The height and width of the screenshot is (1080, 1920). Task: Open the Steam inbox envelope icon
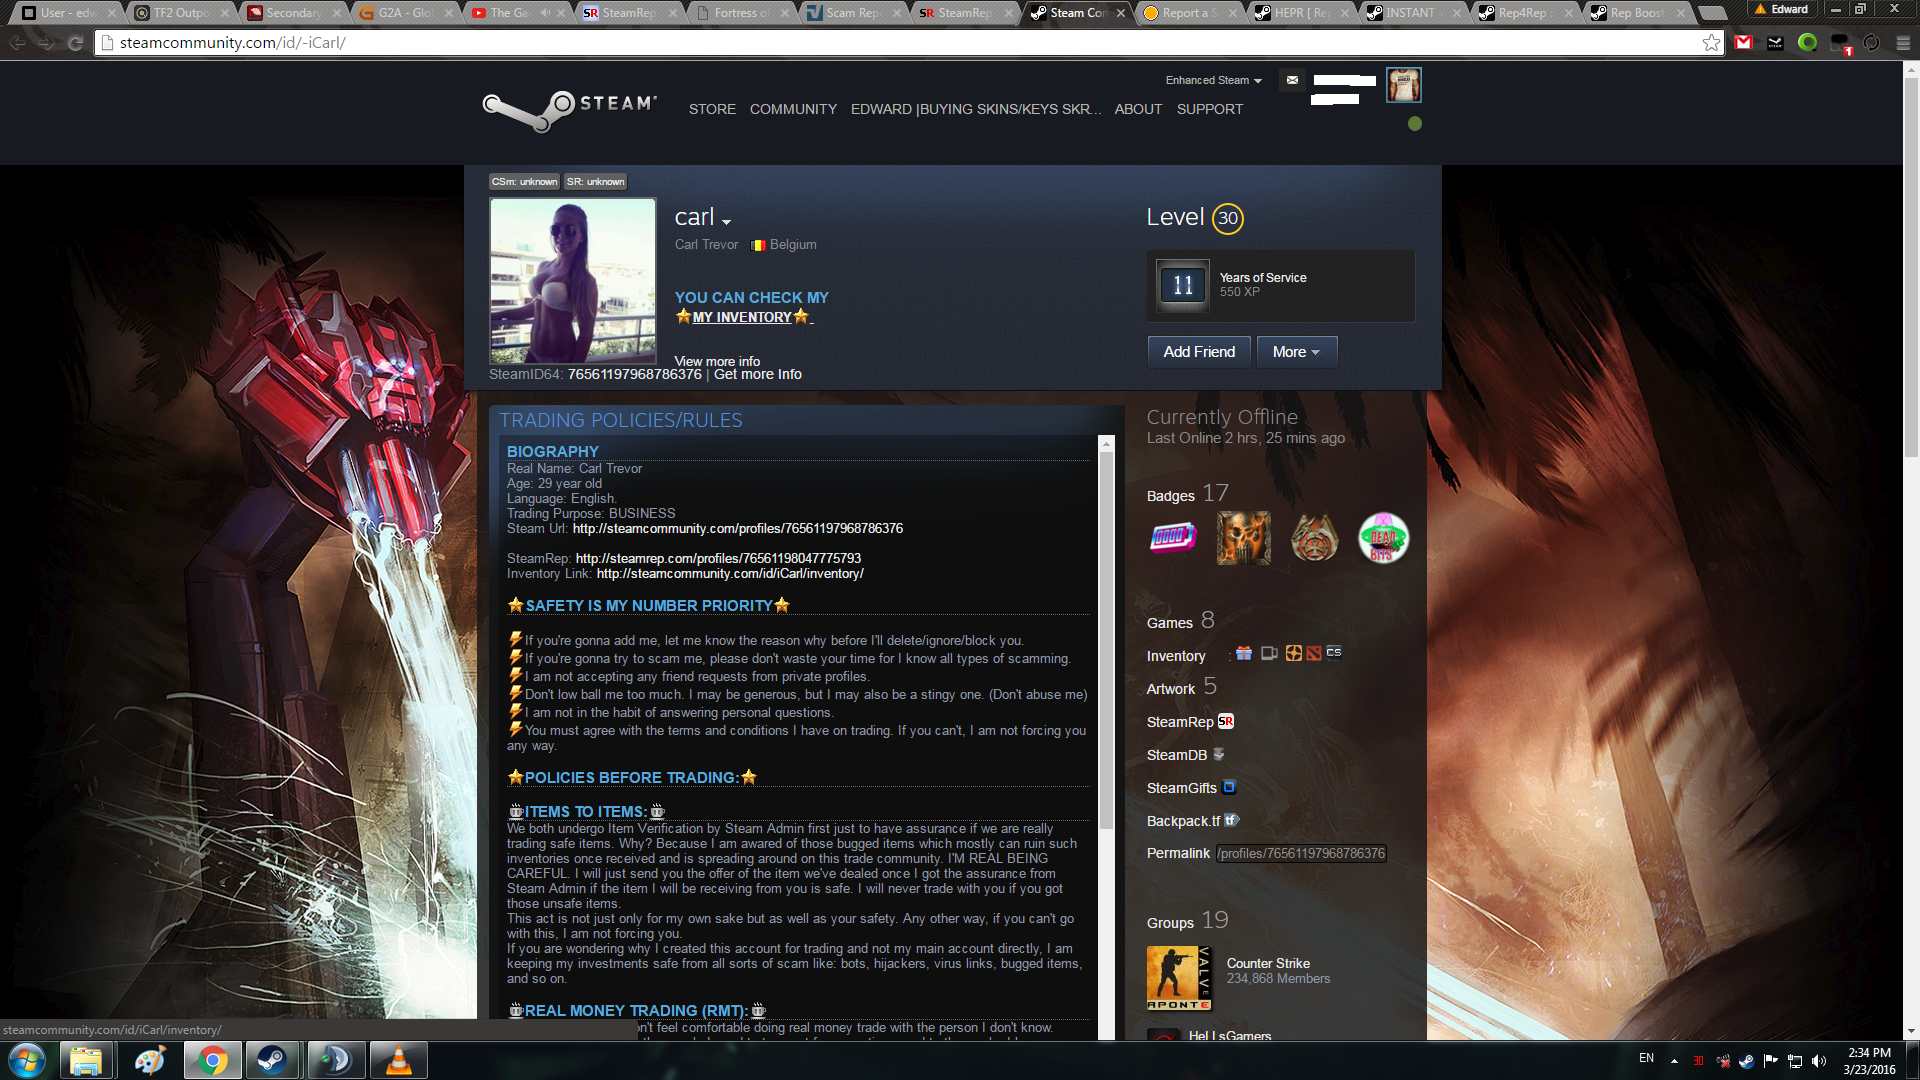pyautogui.click(x=1292, y=80)
